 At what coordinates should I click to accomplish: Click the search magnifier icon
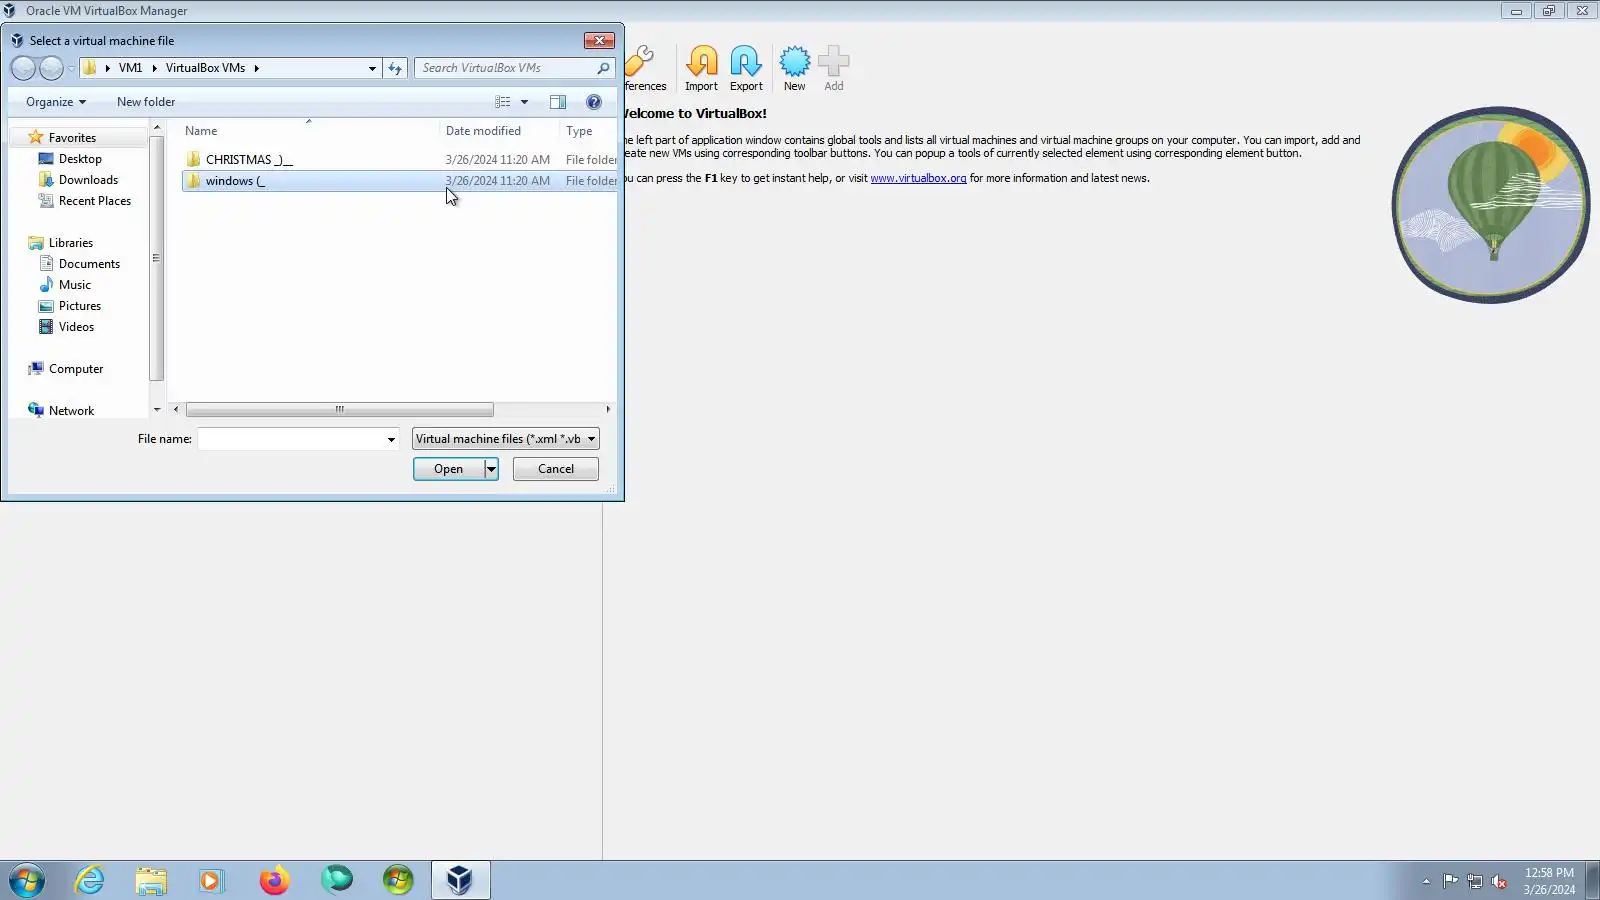603,68
